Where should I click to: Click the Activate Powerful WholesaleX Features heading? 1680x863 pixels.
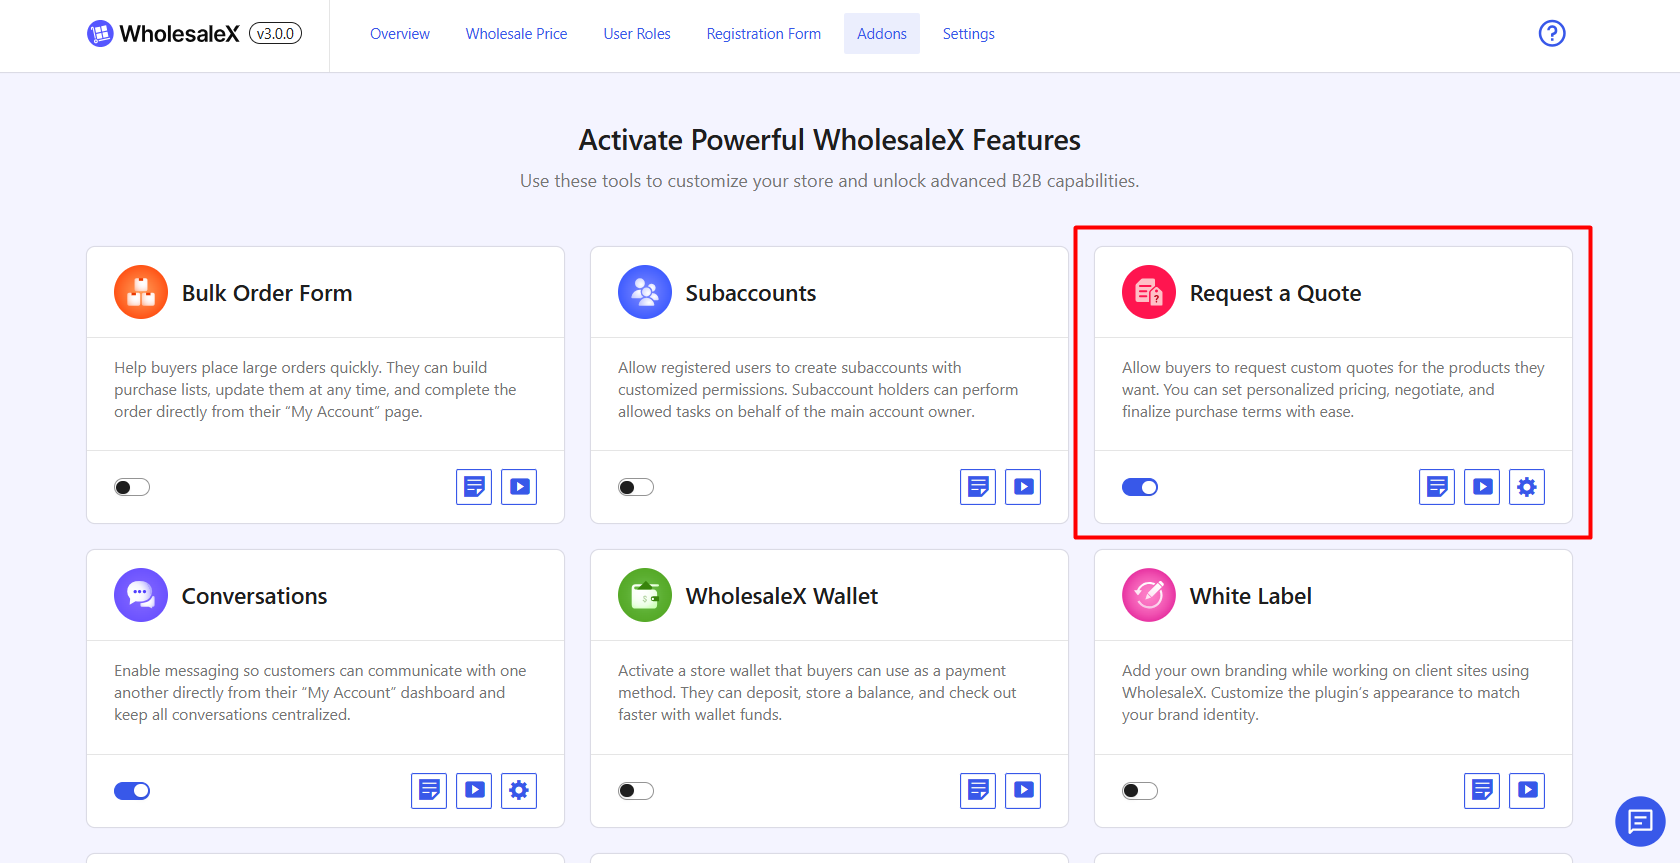[x=830, y=140]
